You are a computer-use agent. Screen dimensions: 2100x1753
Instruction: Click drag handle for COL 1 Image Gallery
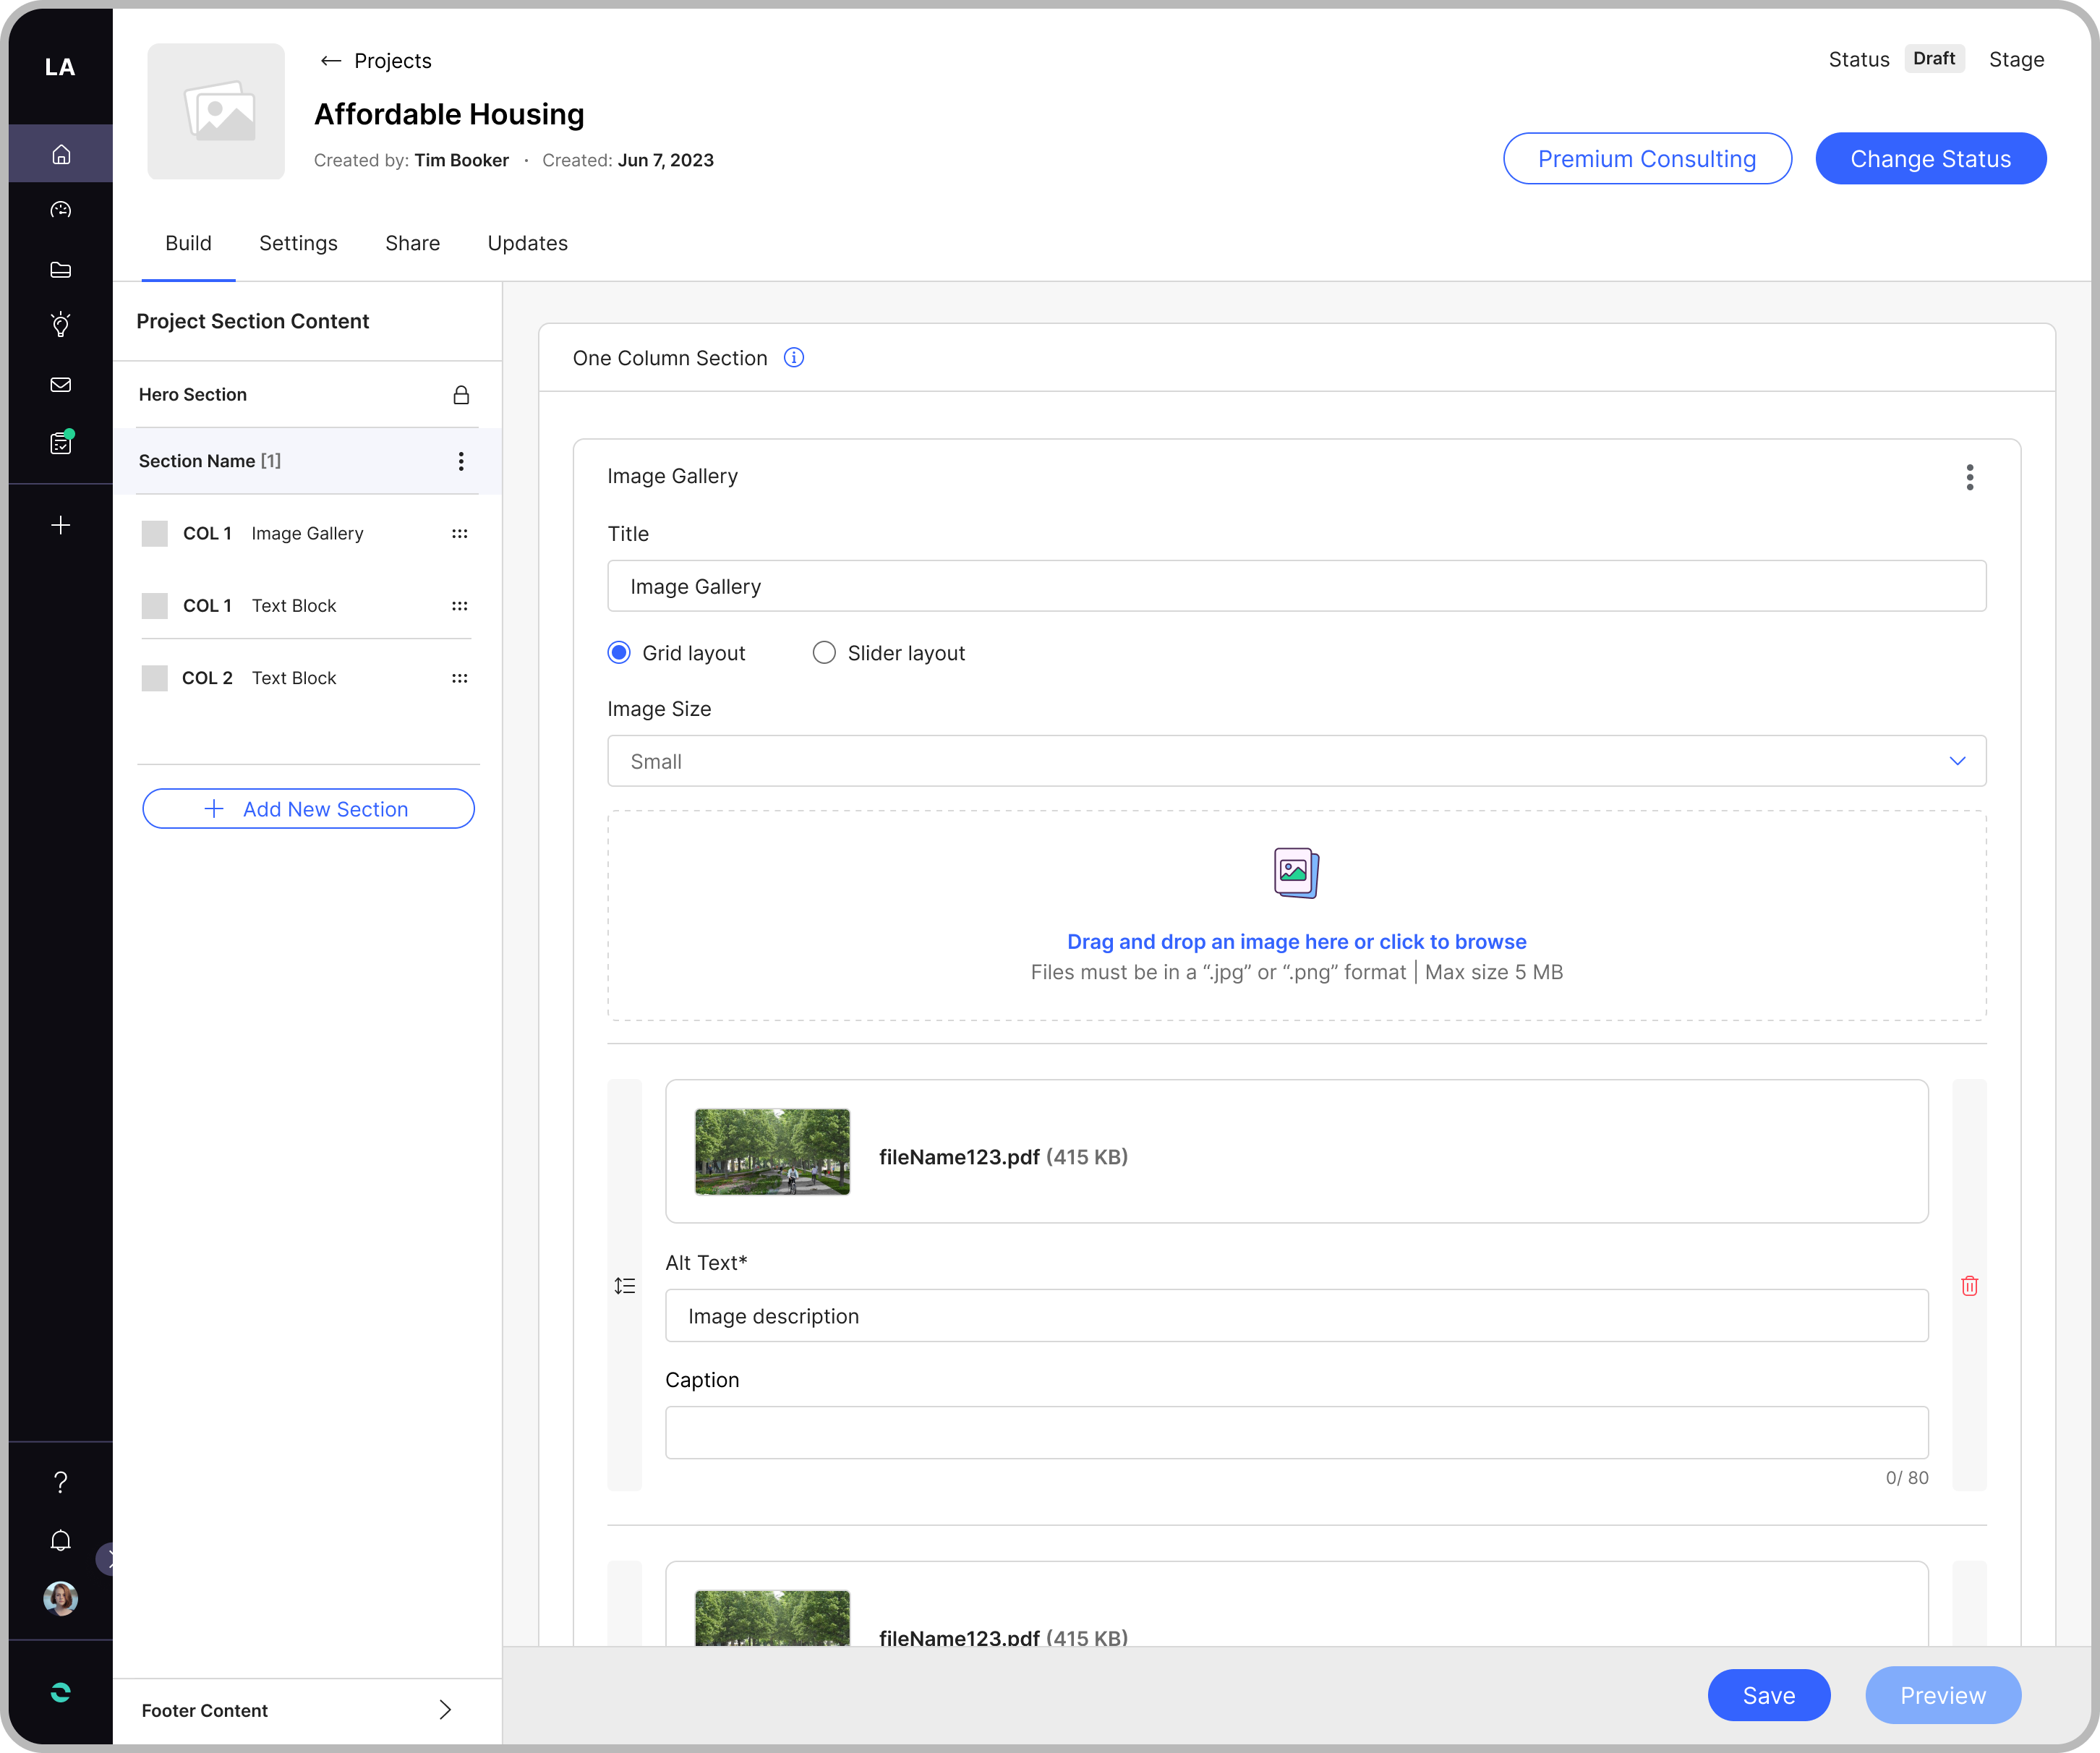tap(460, 534)
